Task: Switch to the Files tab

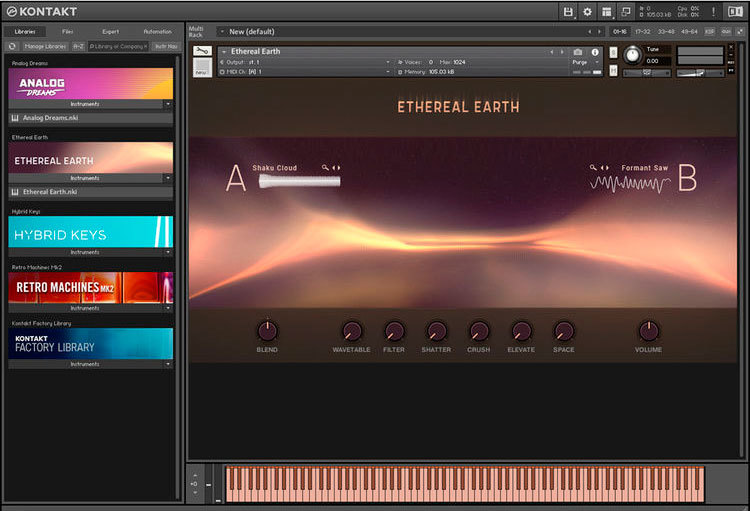Action: point(68,31)
